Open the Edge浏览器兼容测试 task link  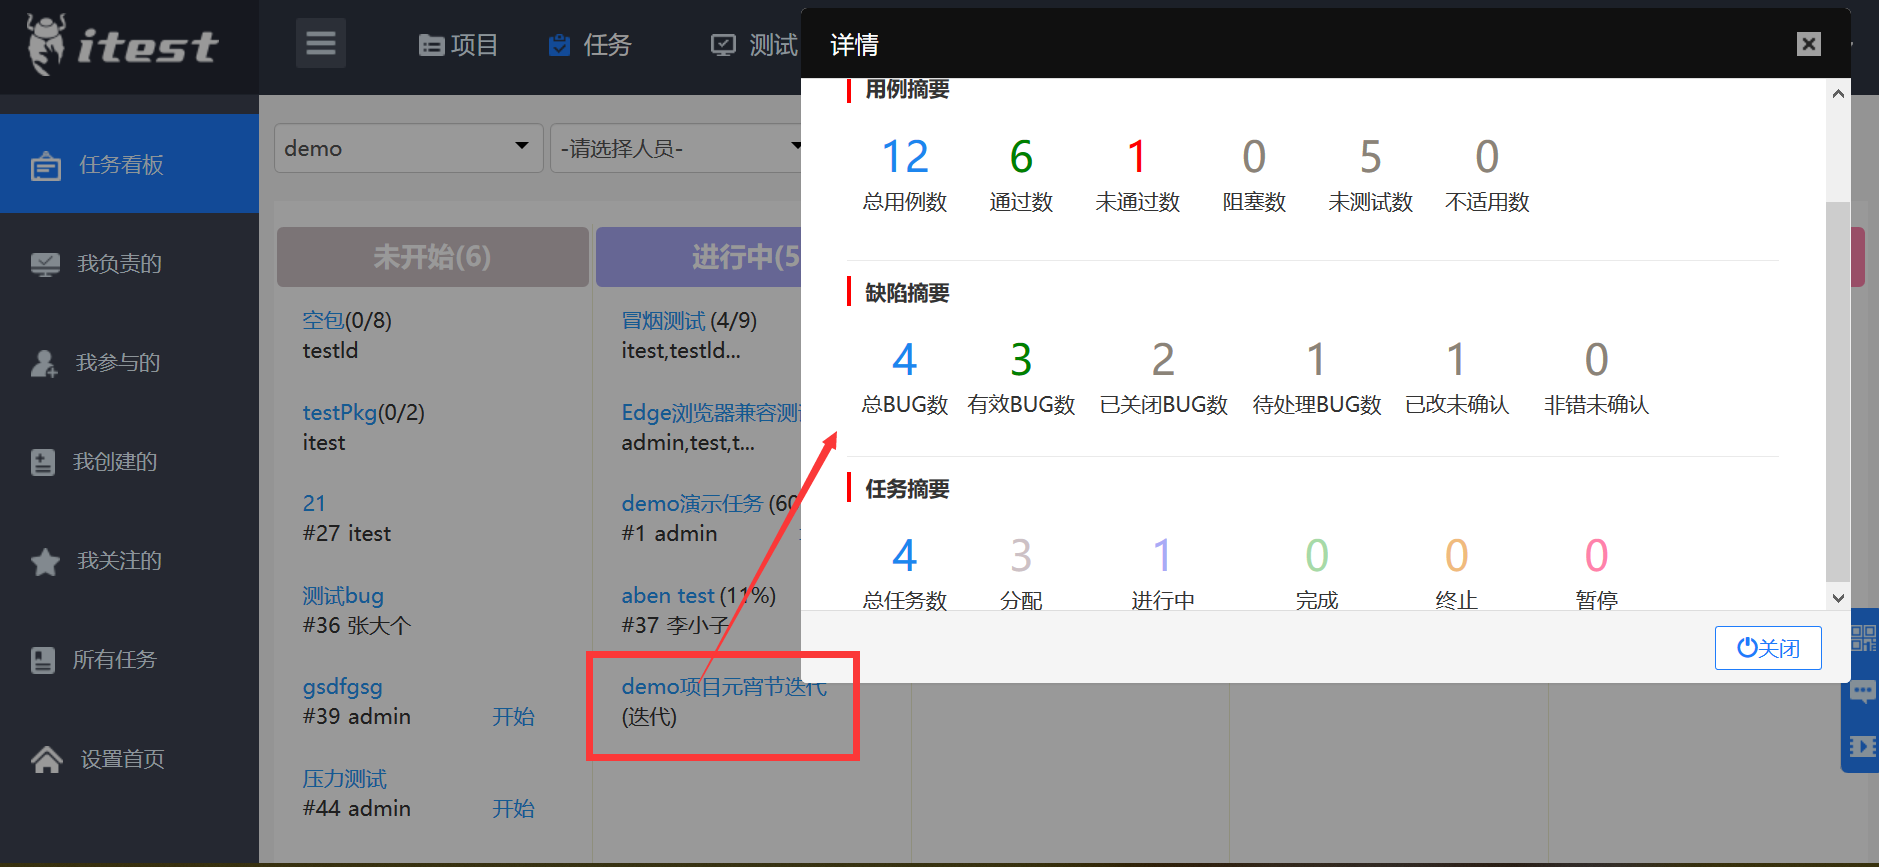[x=711, y=412]
